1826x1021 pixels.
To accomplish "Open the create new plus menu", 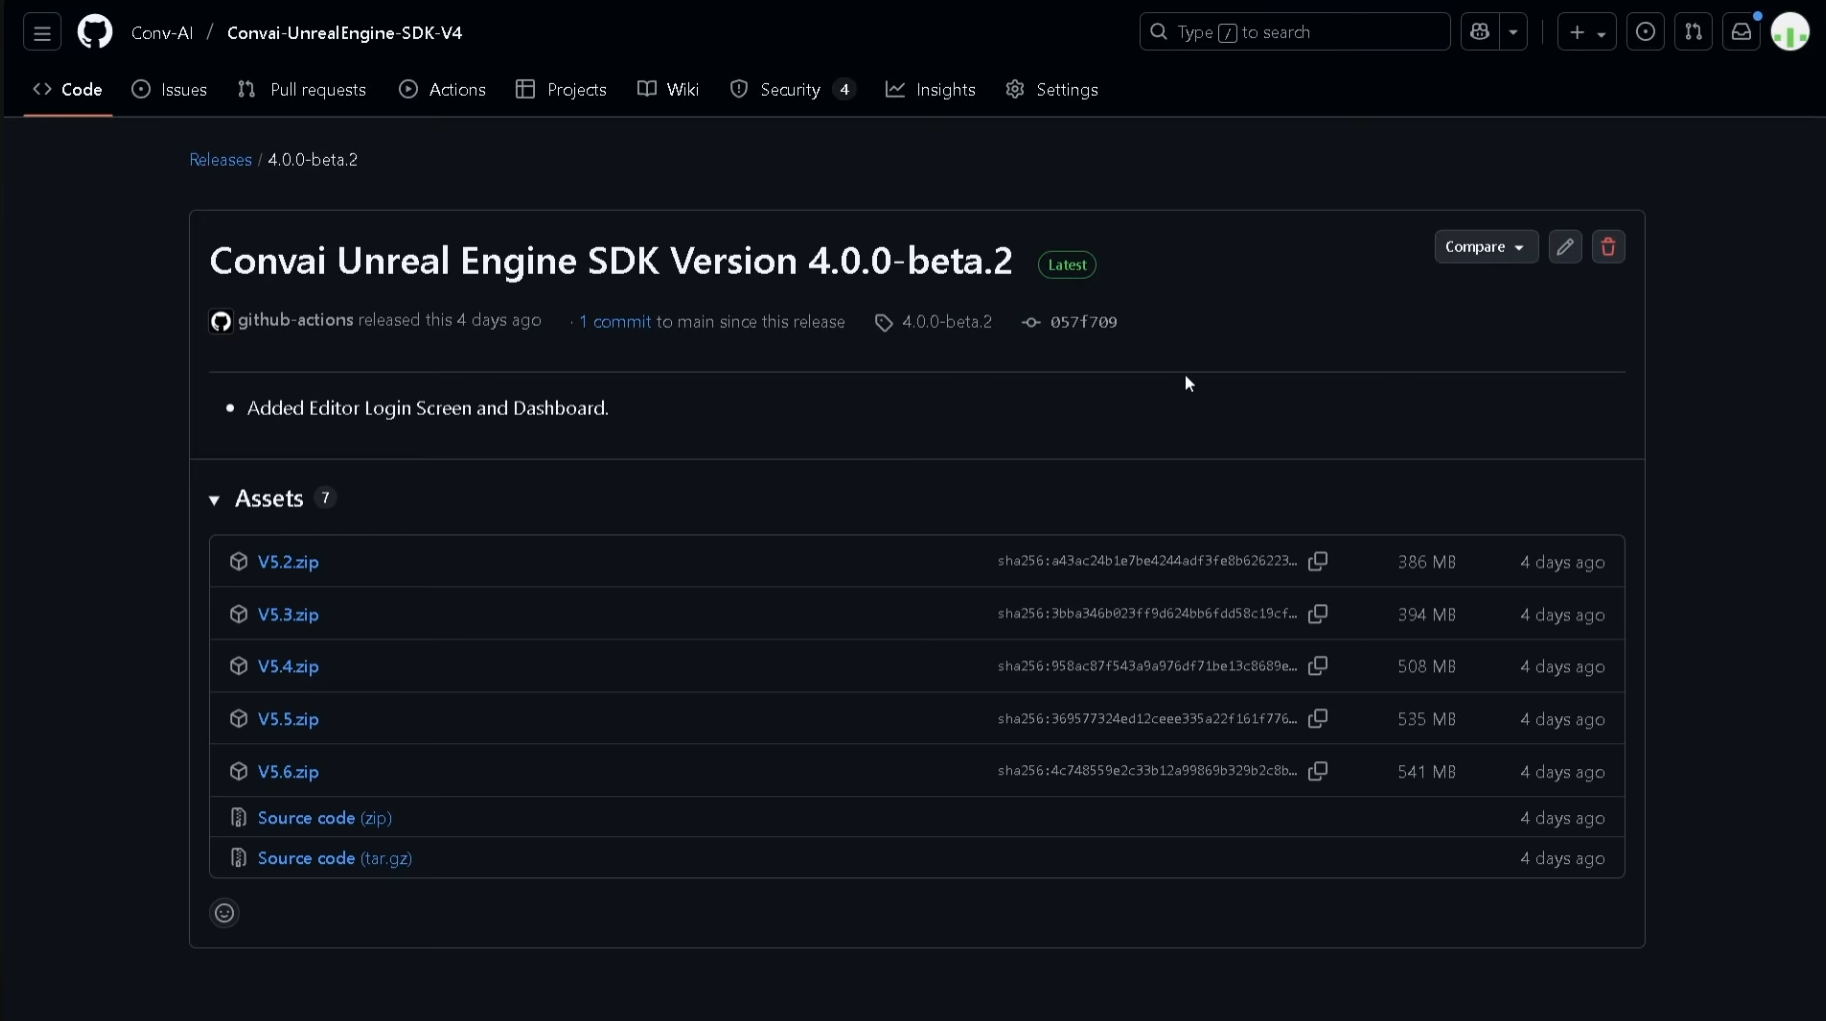I will (1586, 32).
